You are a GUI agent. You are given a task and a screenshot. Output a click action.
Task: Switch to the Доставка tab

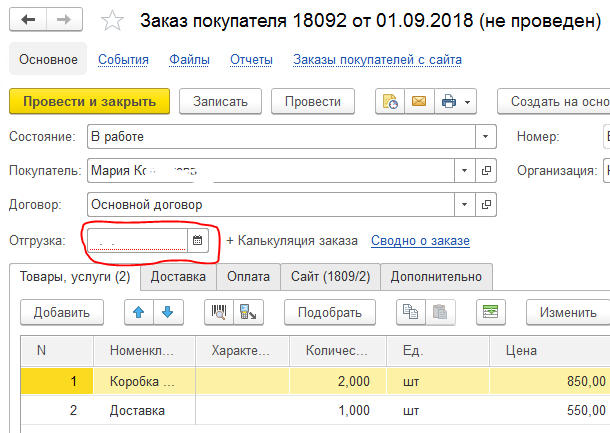178,276
